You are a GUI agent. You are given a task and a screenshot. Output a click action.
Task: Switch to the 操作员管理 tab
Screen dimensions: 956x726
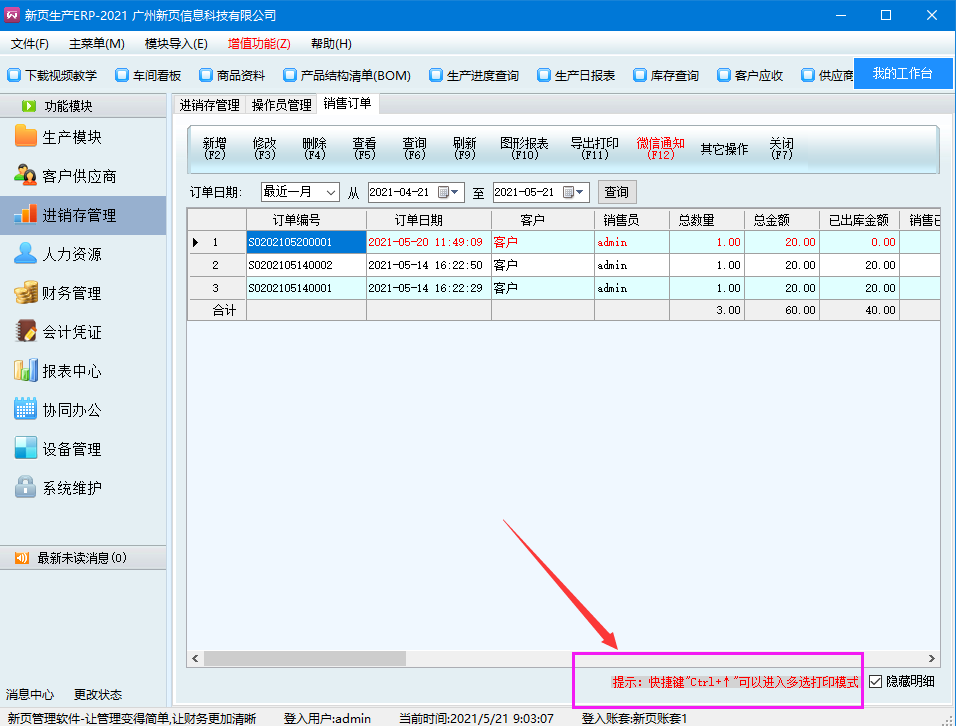click(x=281, y=105)
